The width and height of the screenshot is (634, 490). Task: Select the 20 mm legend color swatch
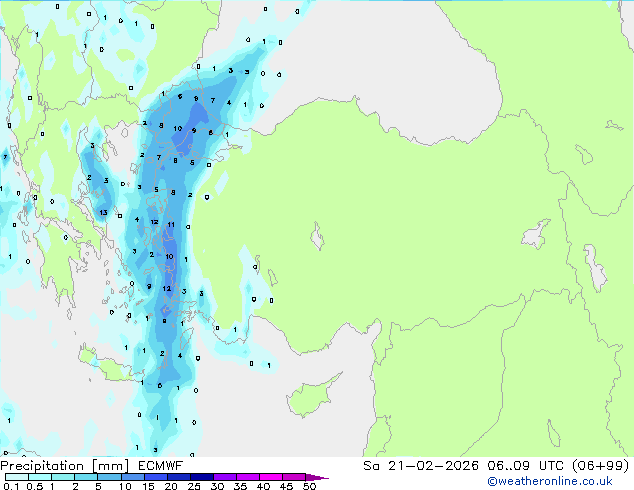pyautogui.click(x=178, y=477)
